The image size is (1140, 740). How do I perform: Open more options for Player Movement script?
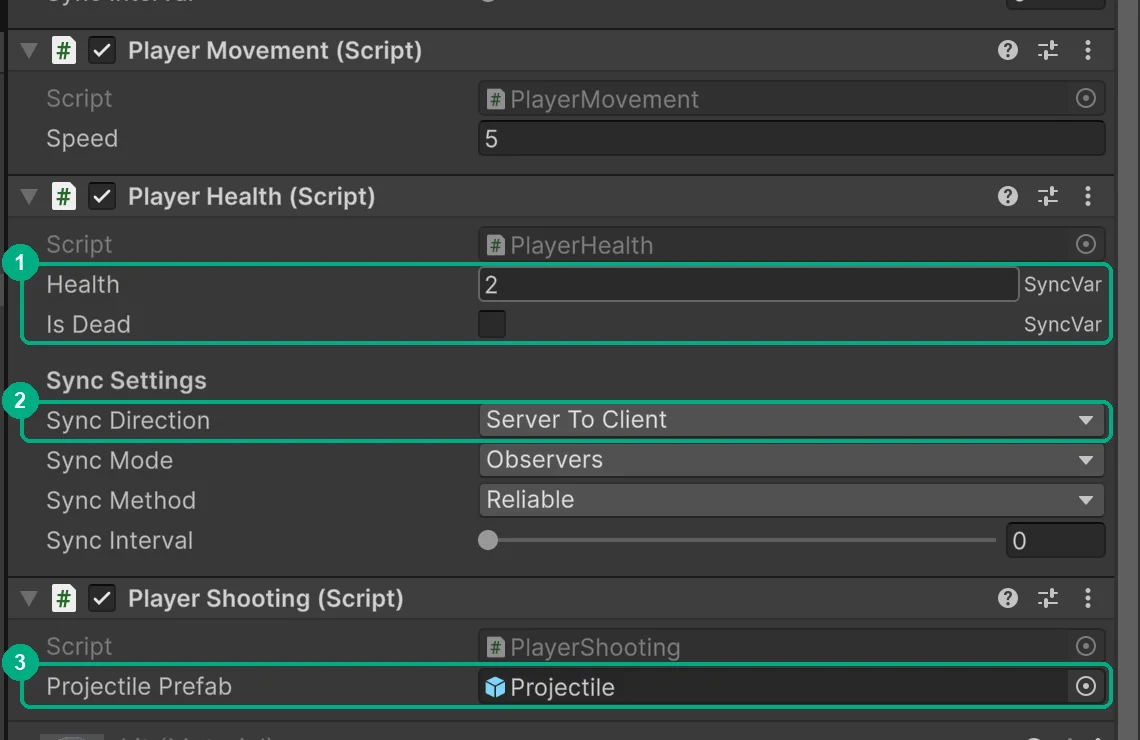pyautogui.click(x=1088, y=50)
